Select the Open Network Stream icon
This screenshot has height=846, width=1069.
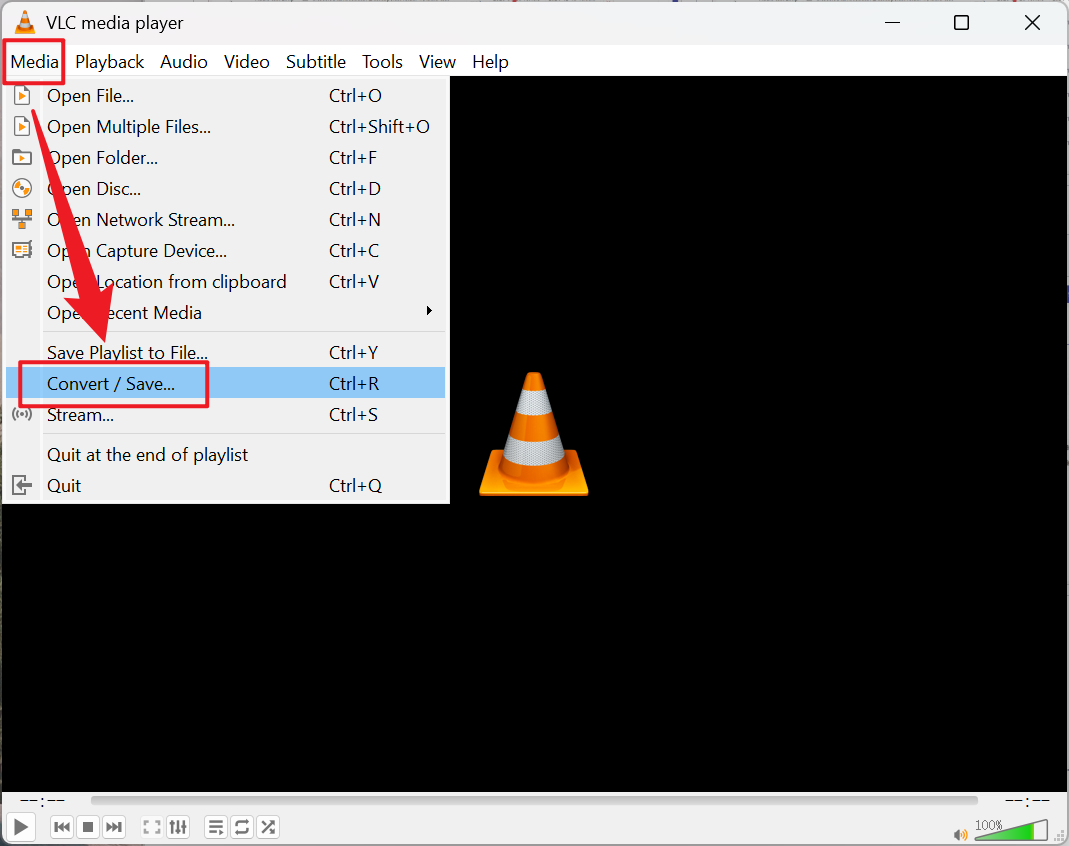point(22,219)
